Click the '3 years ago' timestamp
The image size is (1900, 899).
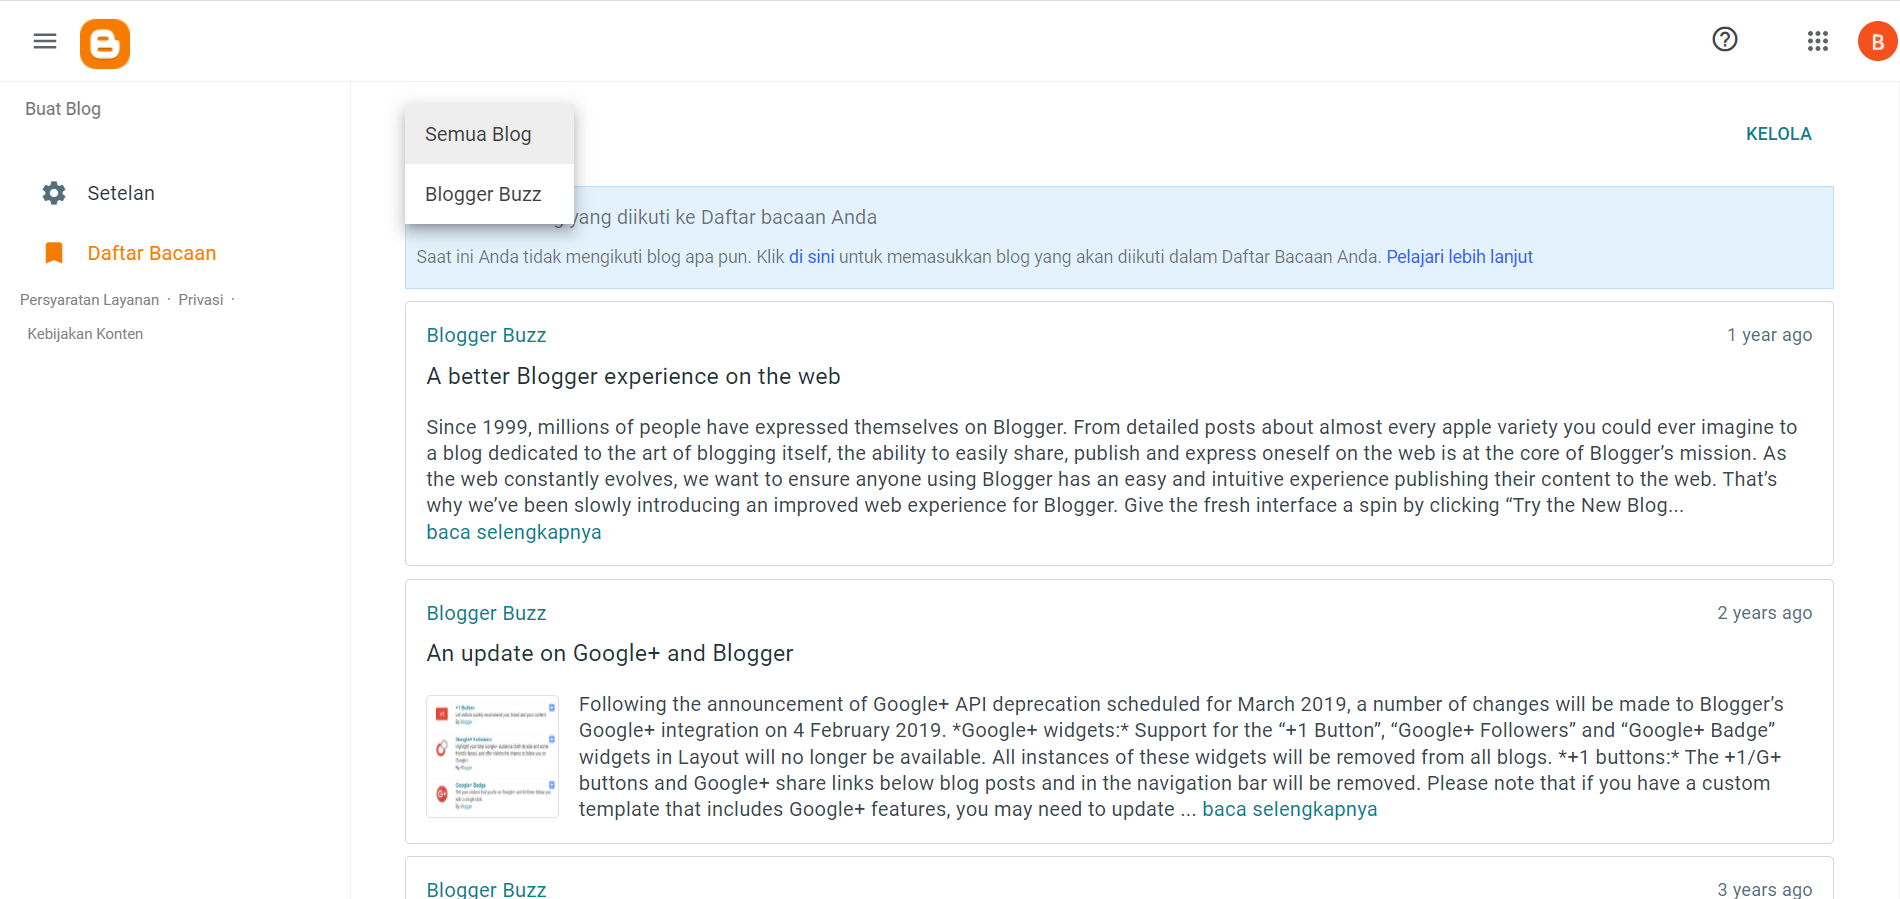(1764, 889)
